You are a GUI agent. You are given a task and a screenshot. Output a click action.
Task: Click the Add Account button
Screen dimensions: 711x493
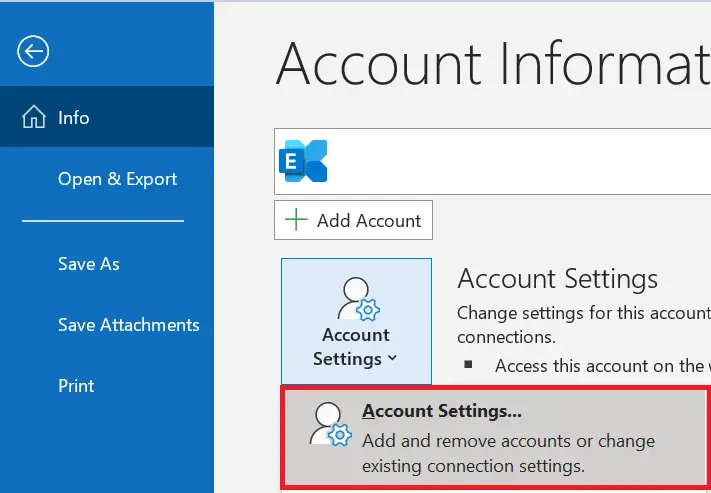click(353, 220)
